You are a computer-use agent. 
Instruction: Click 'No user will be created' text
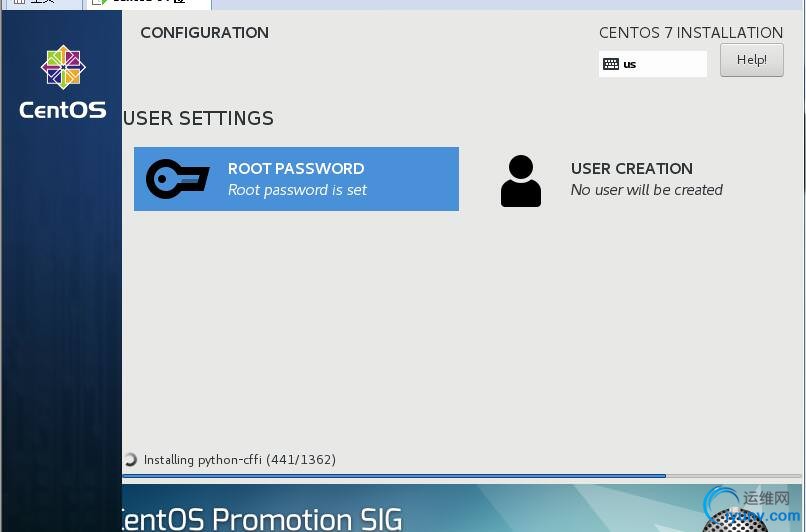pyautogui.click(x=646, y=190)
